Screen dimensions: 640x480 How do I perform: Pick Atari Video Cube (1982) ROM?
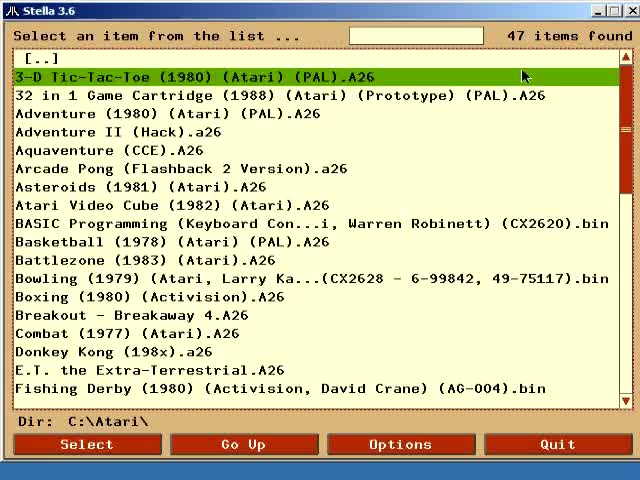(x=172, y=205)
